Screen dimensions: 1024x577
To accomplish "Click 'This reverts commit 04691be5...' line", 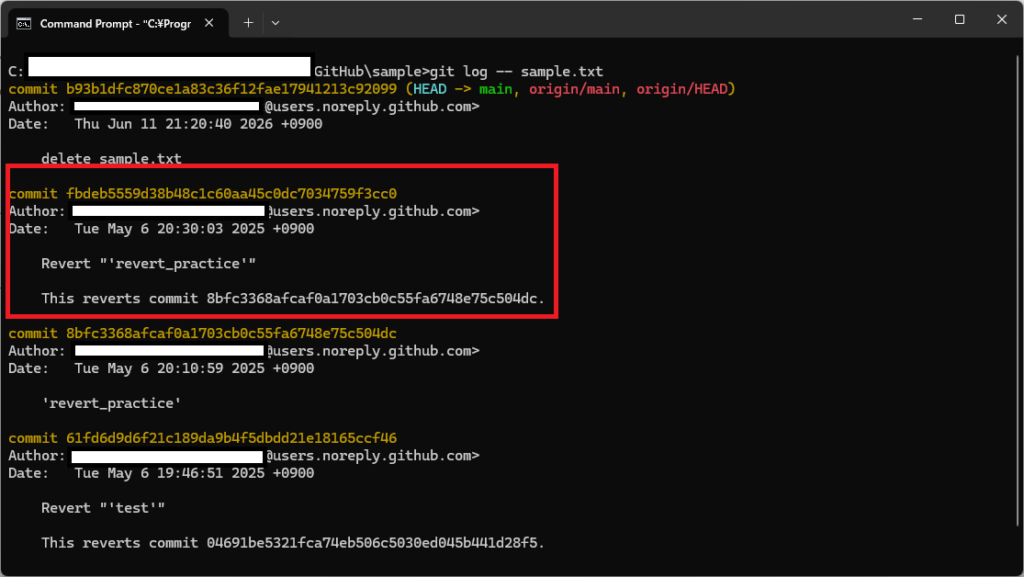I will 293,543.
